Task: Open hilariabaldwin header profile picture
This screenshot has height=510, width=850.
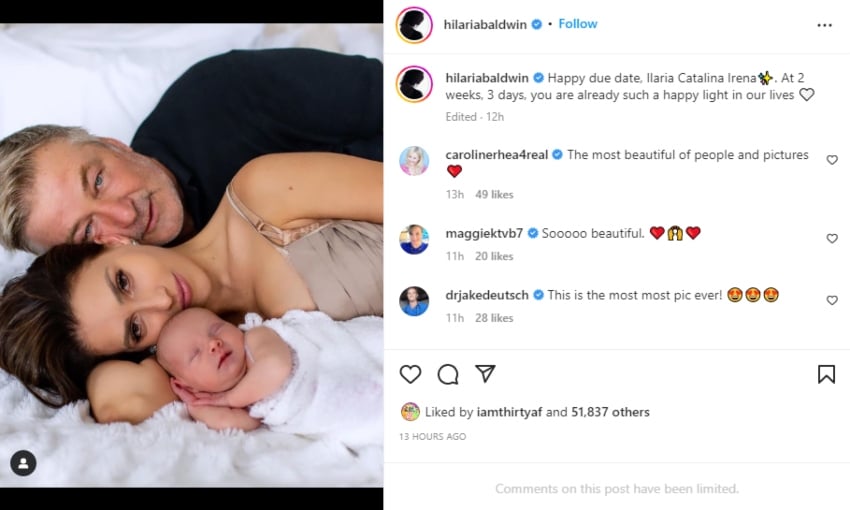Action: (414, 25)
